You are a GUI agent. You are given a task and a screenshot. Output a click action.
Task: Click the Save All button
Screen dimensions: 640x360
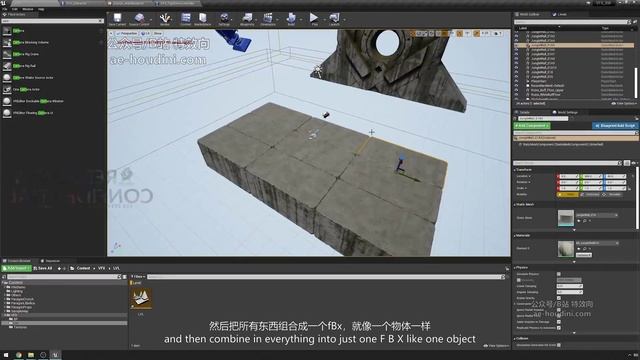tap(43, 269)
